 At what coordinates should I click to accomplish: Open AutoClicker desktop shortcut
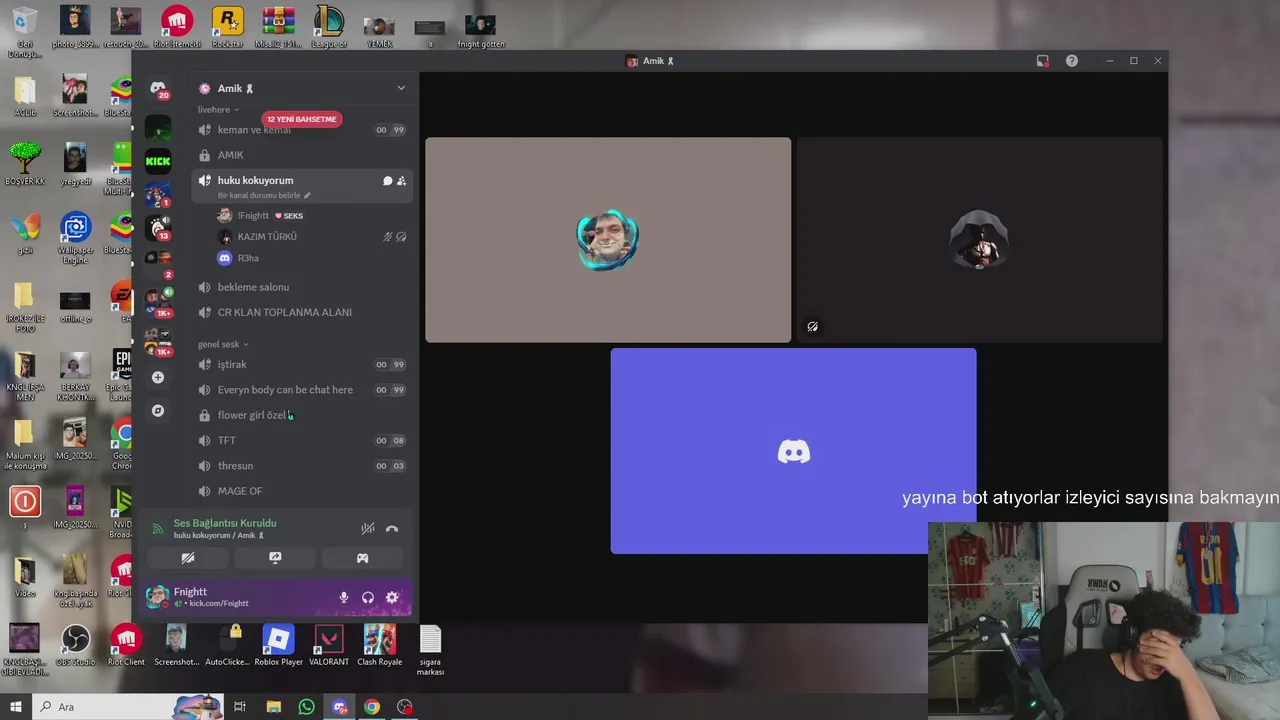tap(227, 645)
